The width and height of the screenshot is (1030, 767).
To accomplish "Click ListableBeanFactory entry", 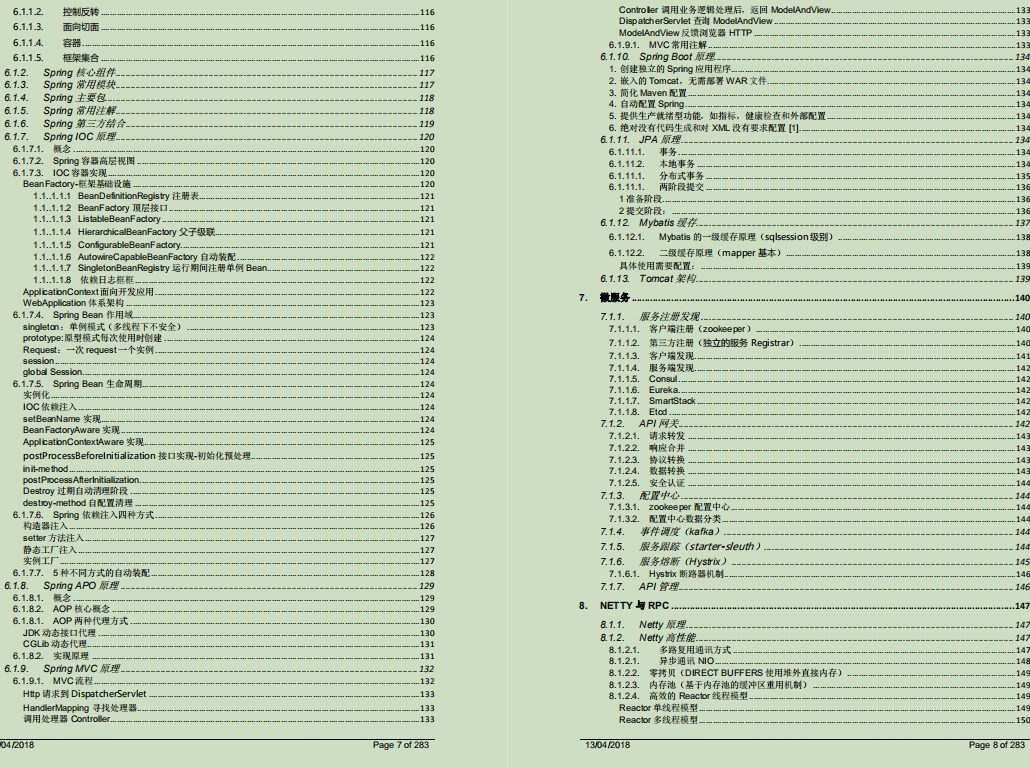I will tap(234, 219).
